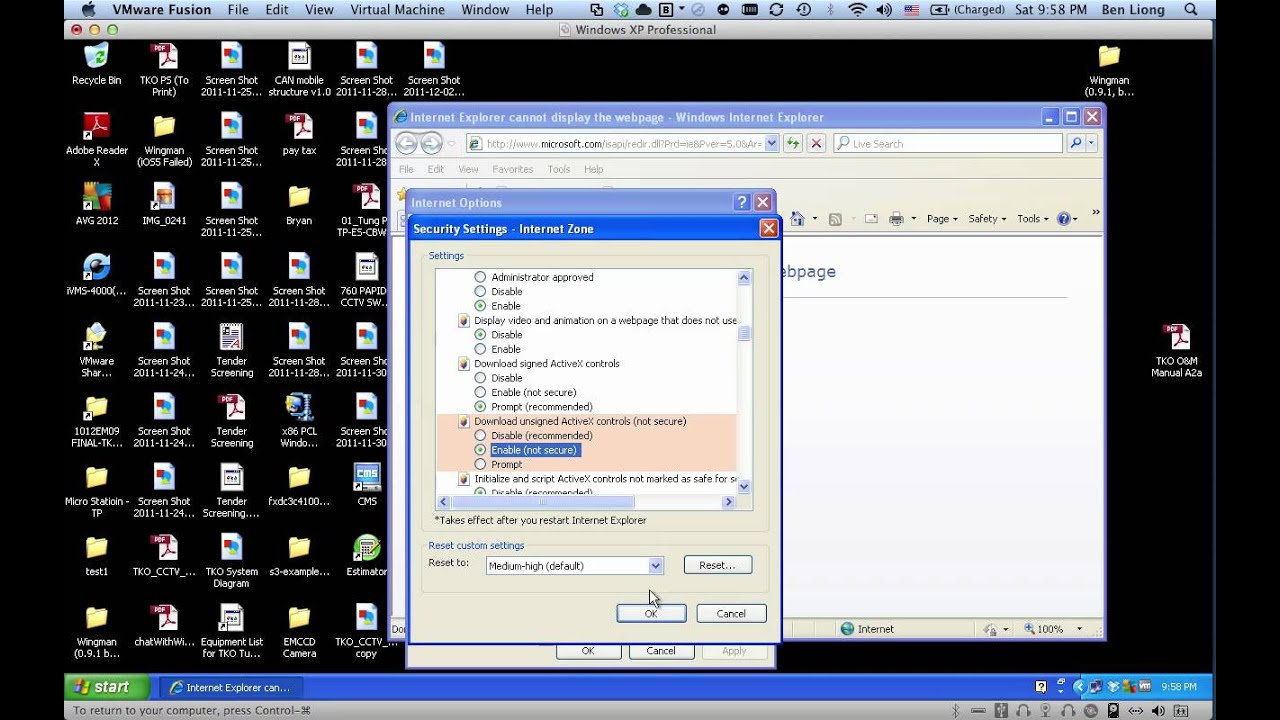
Task: Select the test1 folder icon
Action: point(96,555)
